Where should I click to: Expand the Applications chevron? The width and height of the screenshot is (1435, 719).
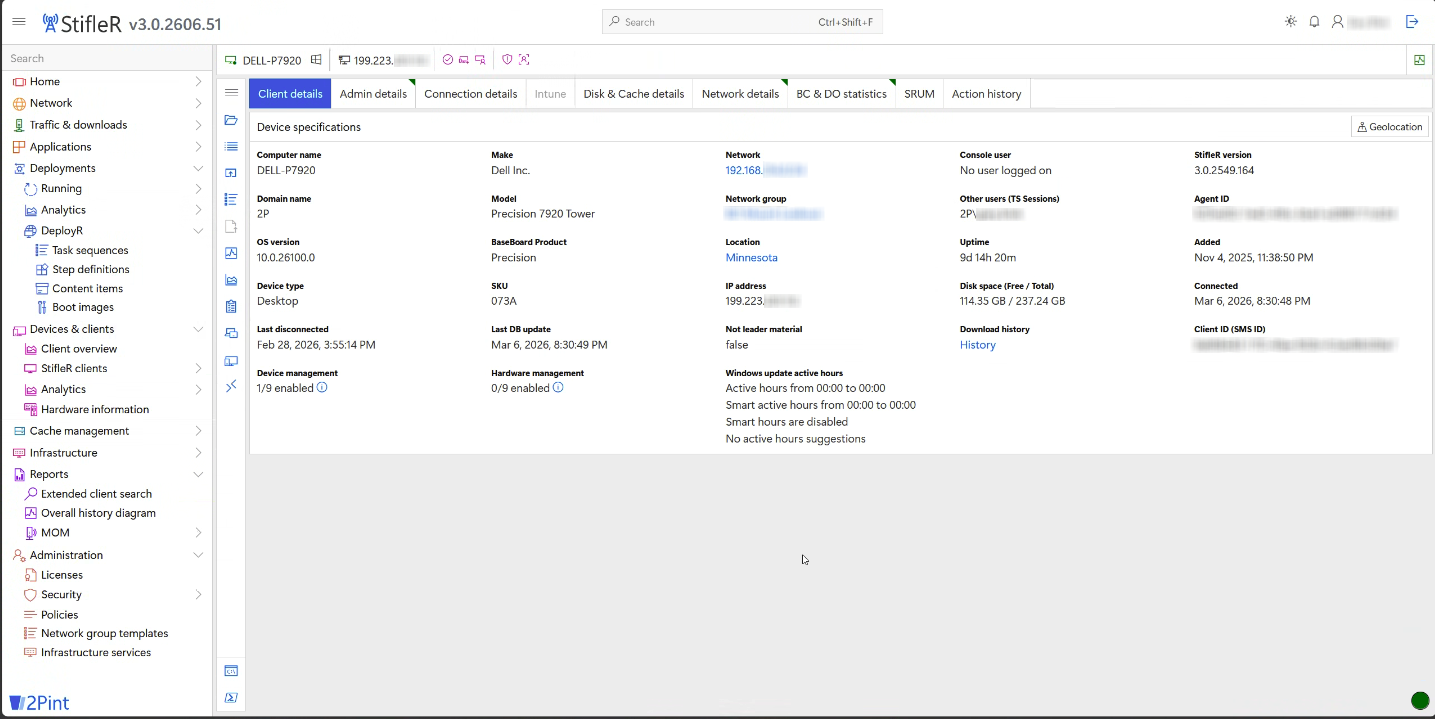[198, 147]
